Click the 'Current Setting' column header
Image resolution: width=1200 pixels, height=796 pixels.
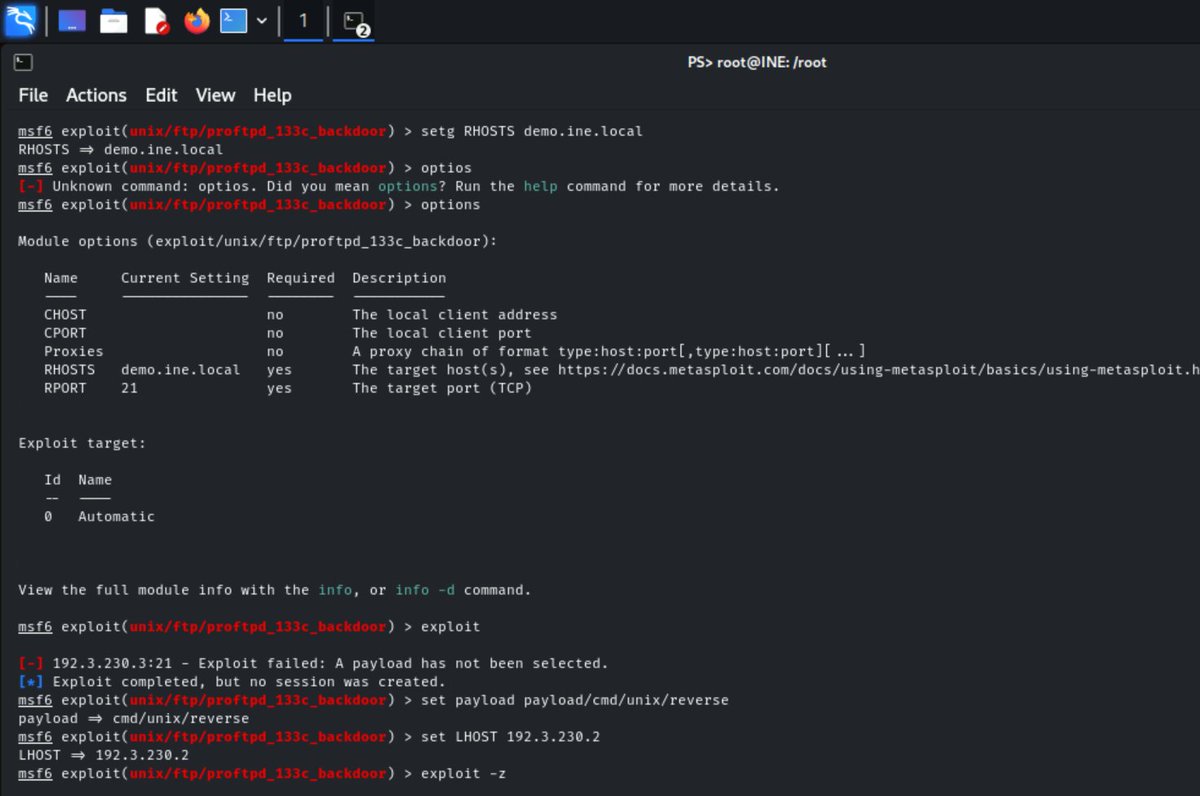185,278
